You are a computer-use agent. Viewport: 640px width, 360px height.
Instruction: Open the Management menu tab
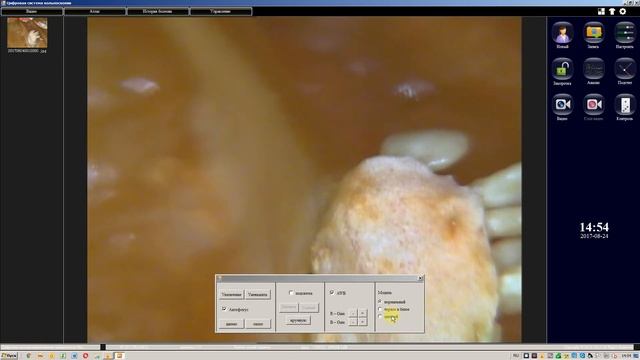point(221,11)
